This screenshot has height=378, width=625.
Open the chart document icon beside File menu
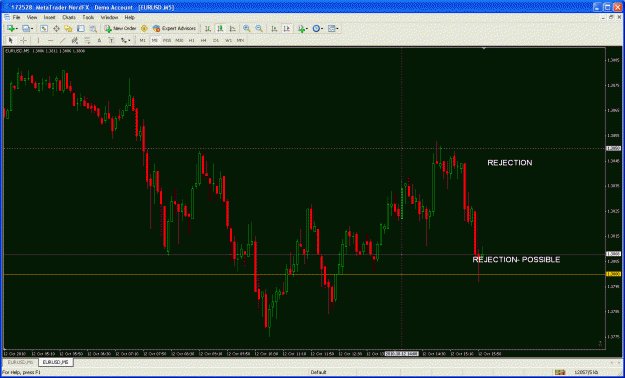(6, 18)
